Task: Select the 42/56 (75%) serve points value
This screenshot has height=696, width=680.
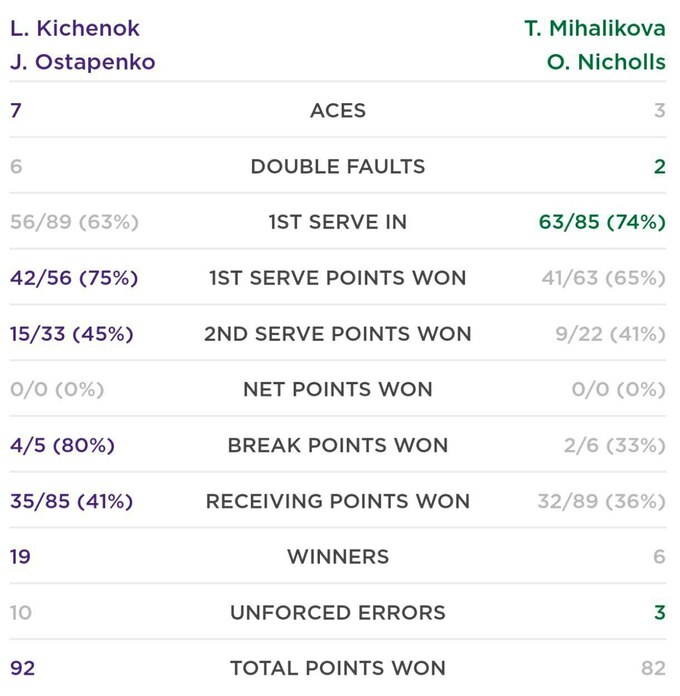Action: 72,278
